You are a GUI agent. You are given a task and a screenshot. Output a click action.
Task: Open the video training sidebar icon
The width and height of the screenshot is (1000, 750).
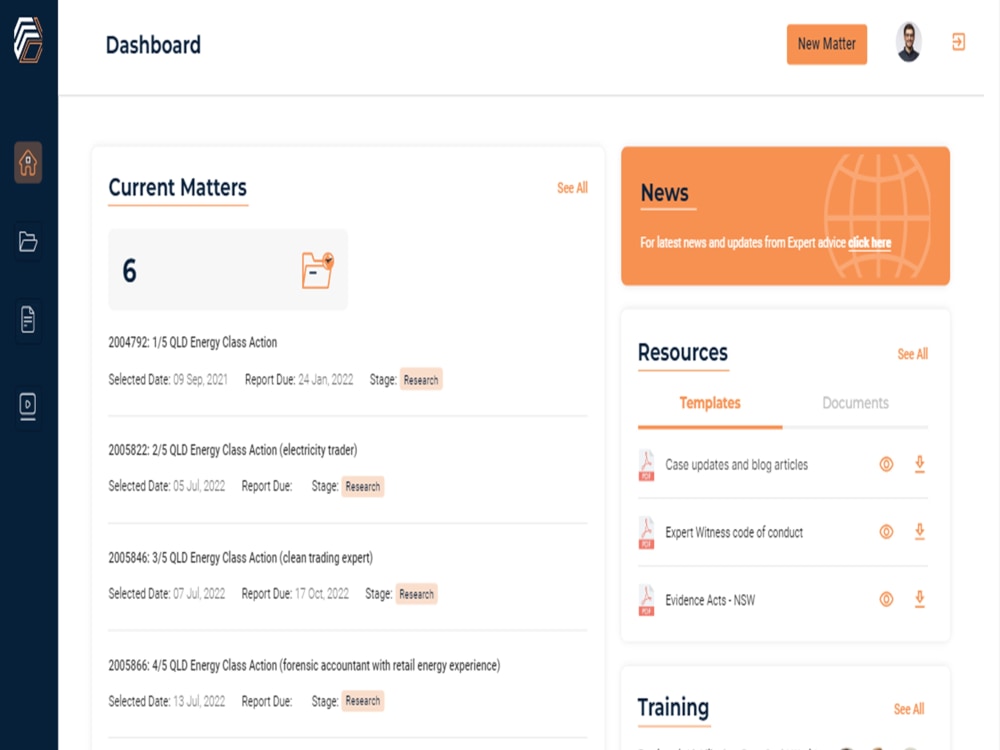[x=28, y=405]
